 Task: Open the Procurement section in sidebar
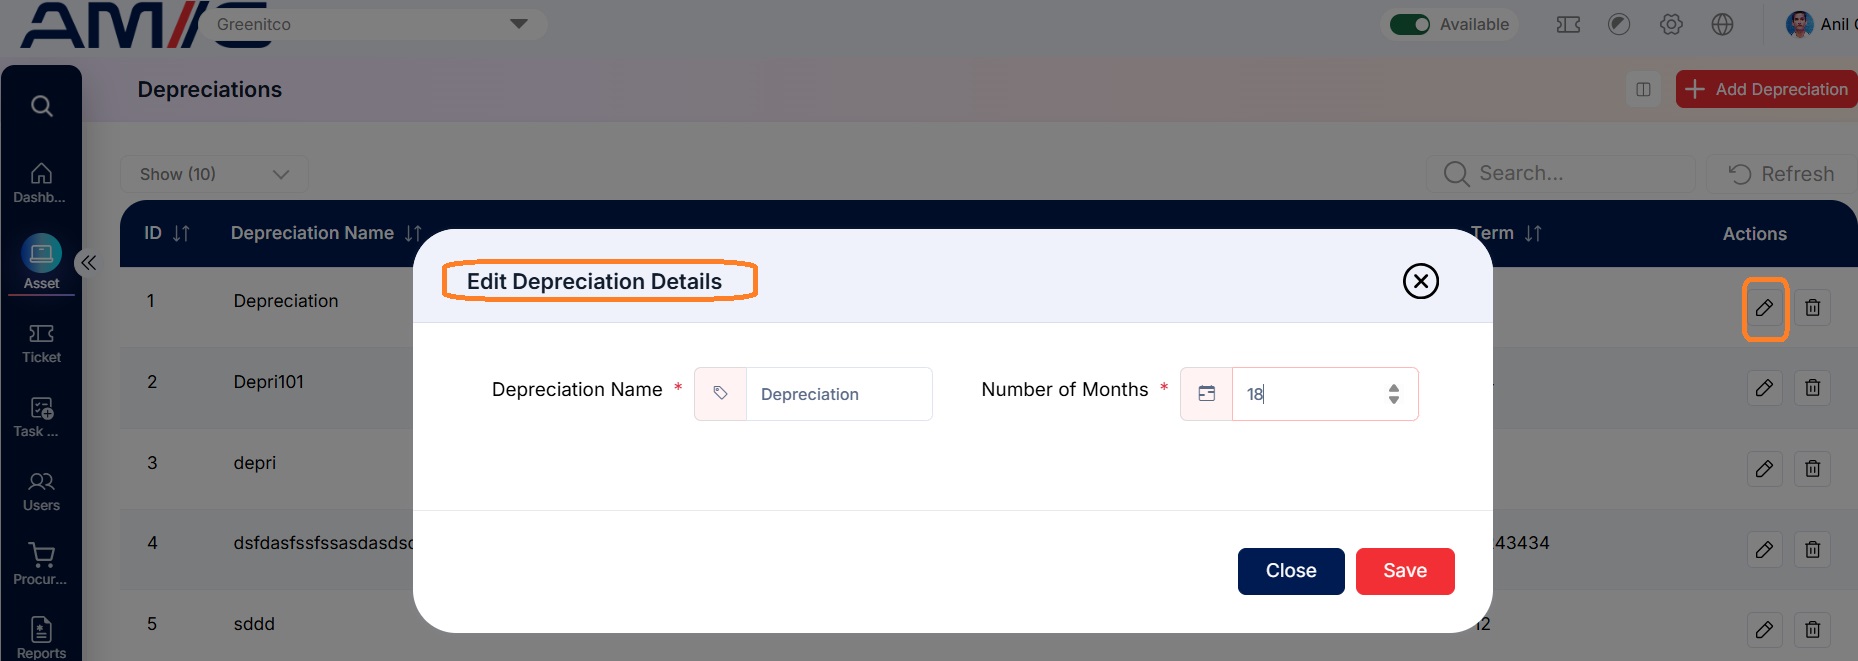[41, 565]
